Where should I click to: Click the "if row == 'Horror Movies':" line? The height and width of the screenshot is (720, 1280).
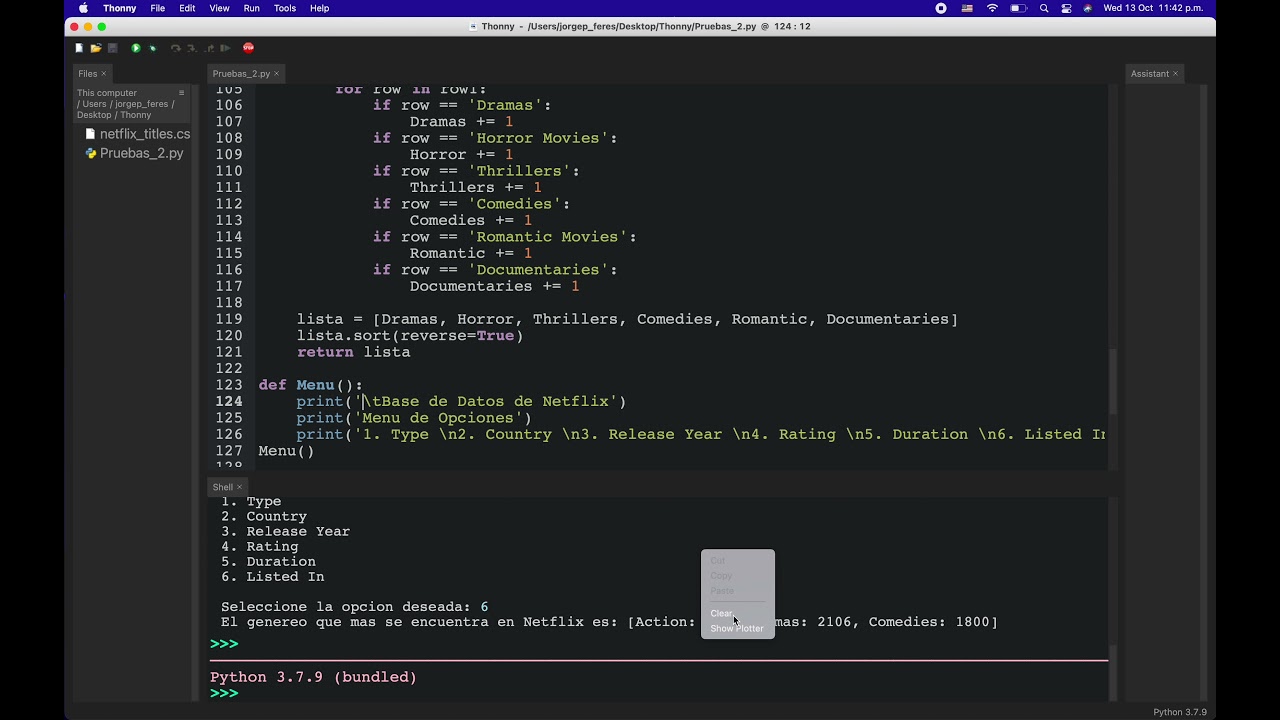495,138
